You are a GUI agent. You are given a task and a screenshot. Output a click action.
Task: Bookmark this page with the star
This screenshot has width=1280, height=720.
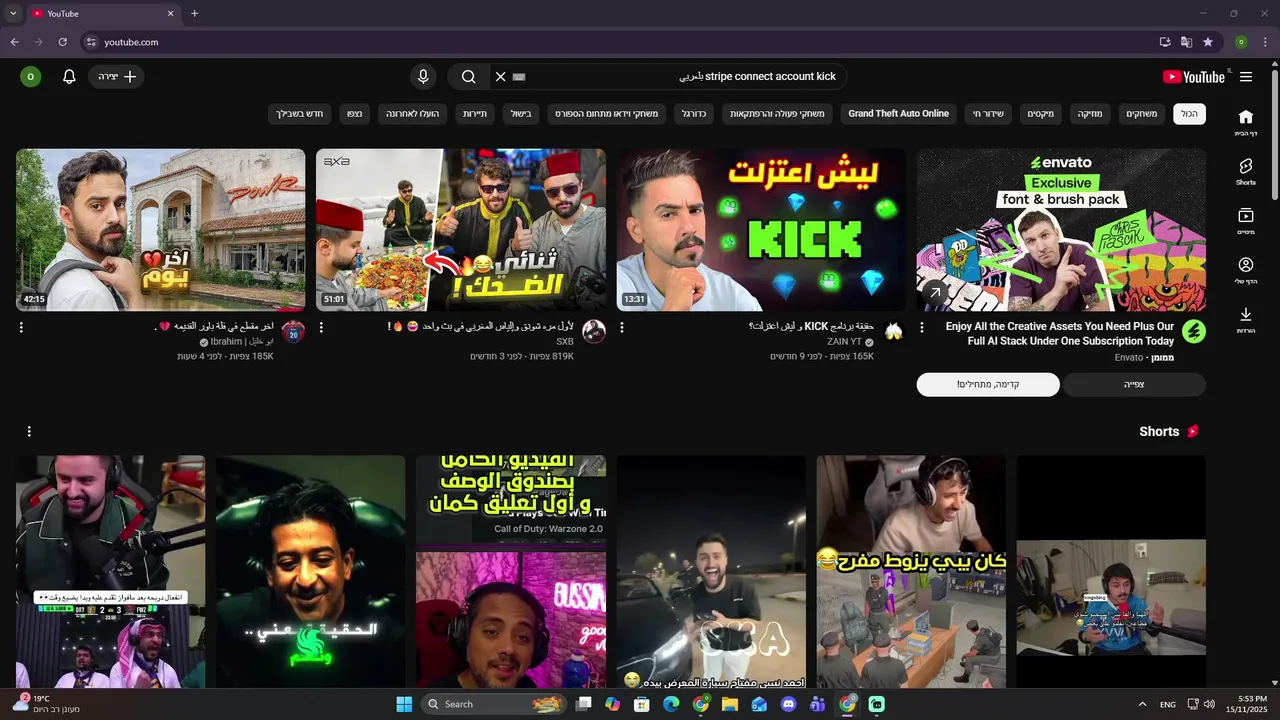tap(1208, 42)
